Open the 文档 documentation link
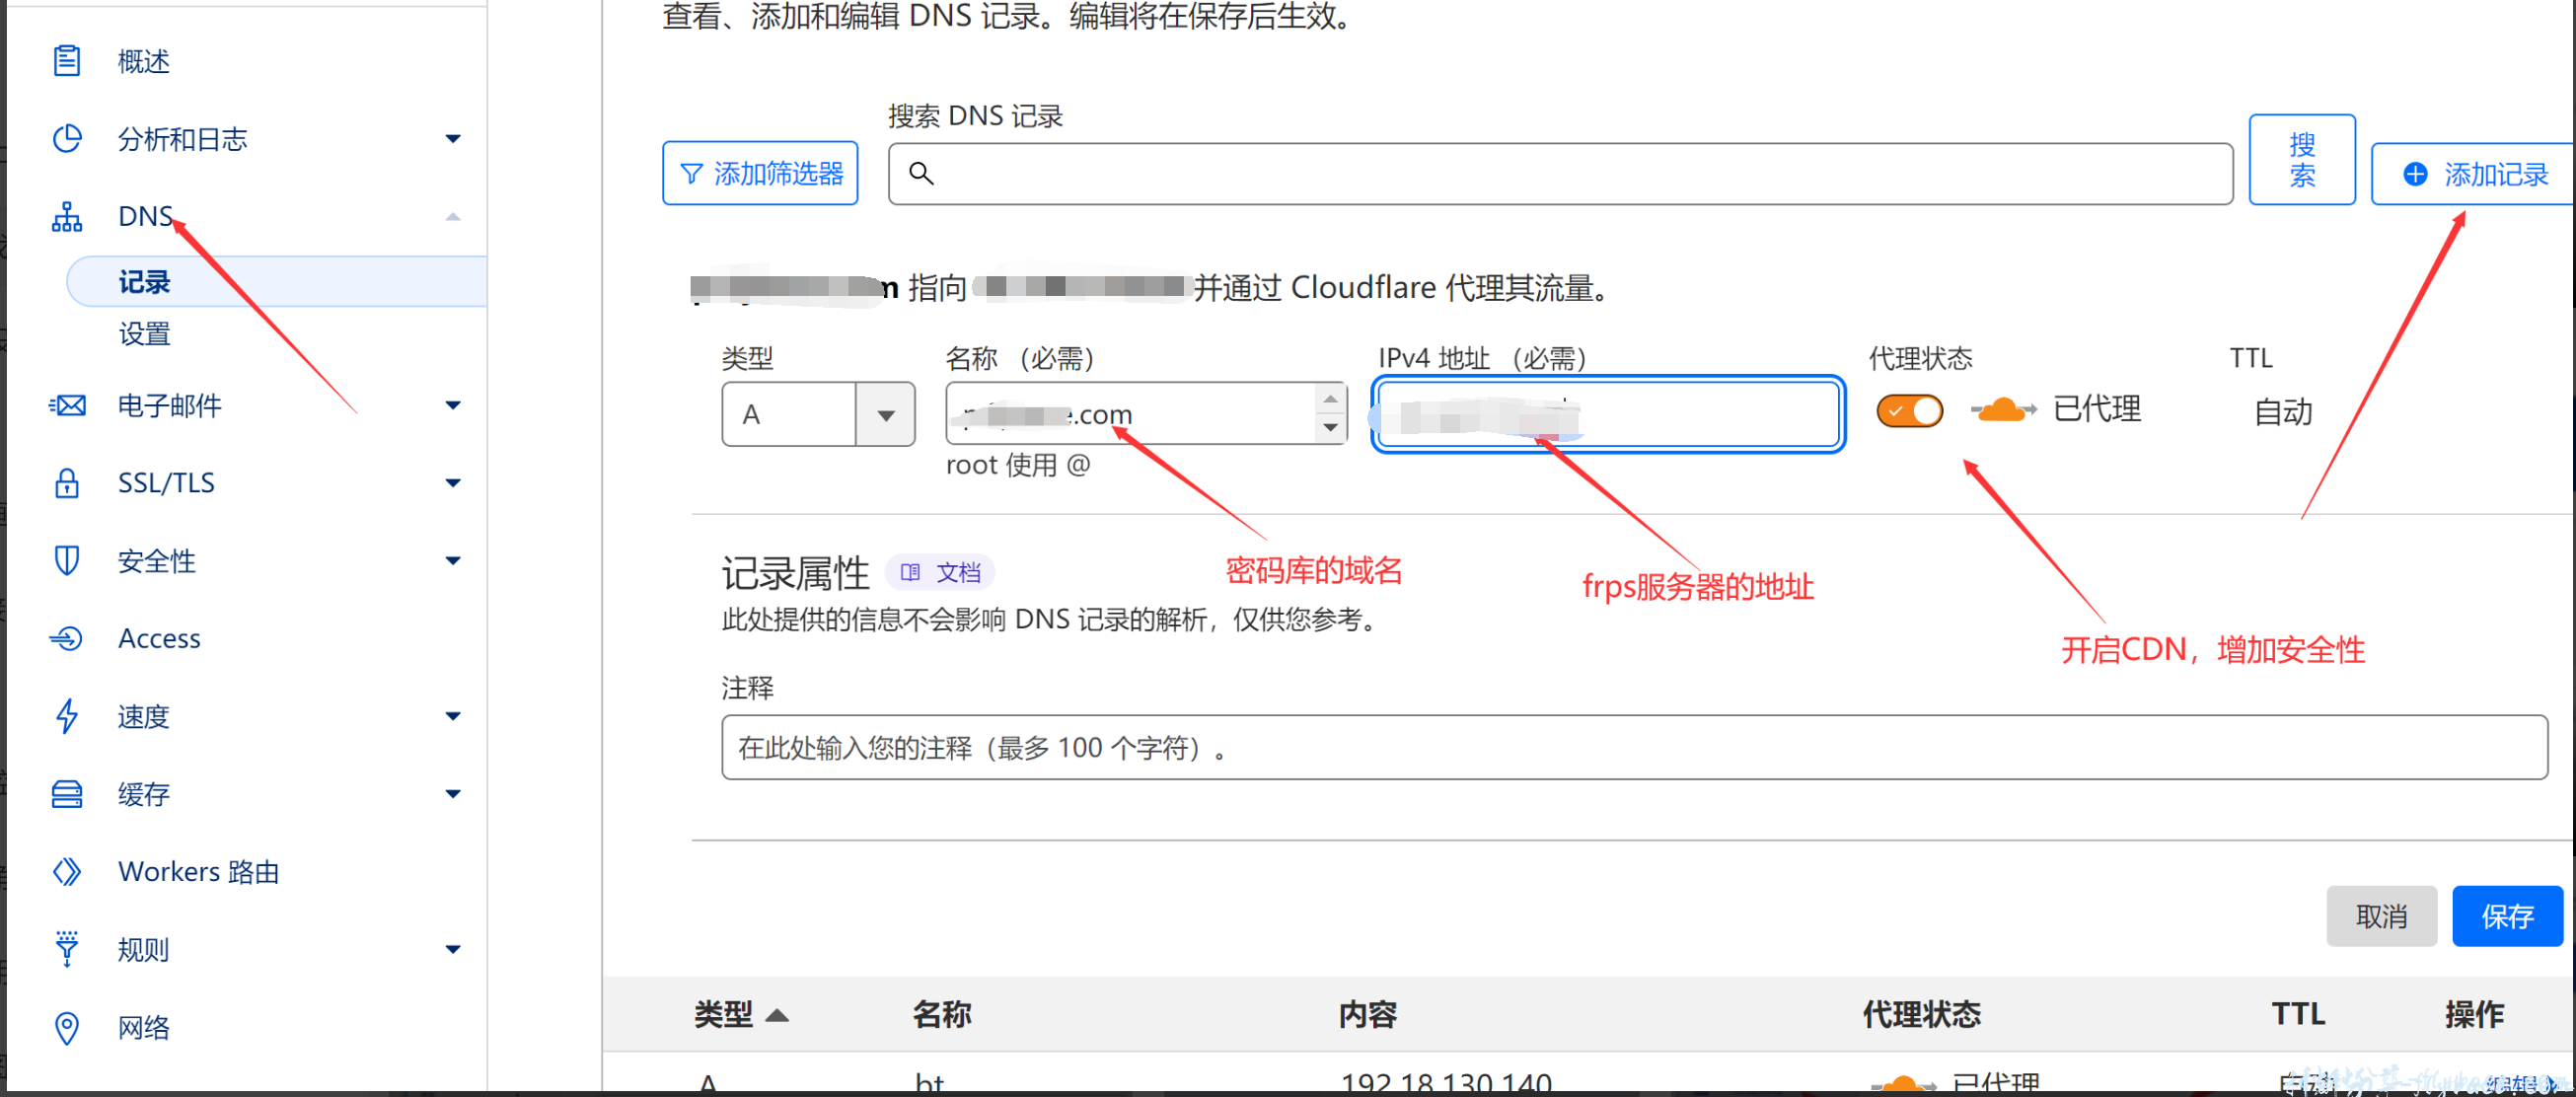Viewport: 2576px width, 1097px height. (x=940, y=572)
